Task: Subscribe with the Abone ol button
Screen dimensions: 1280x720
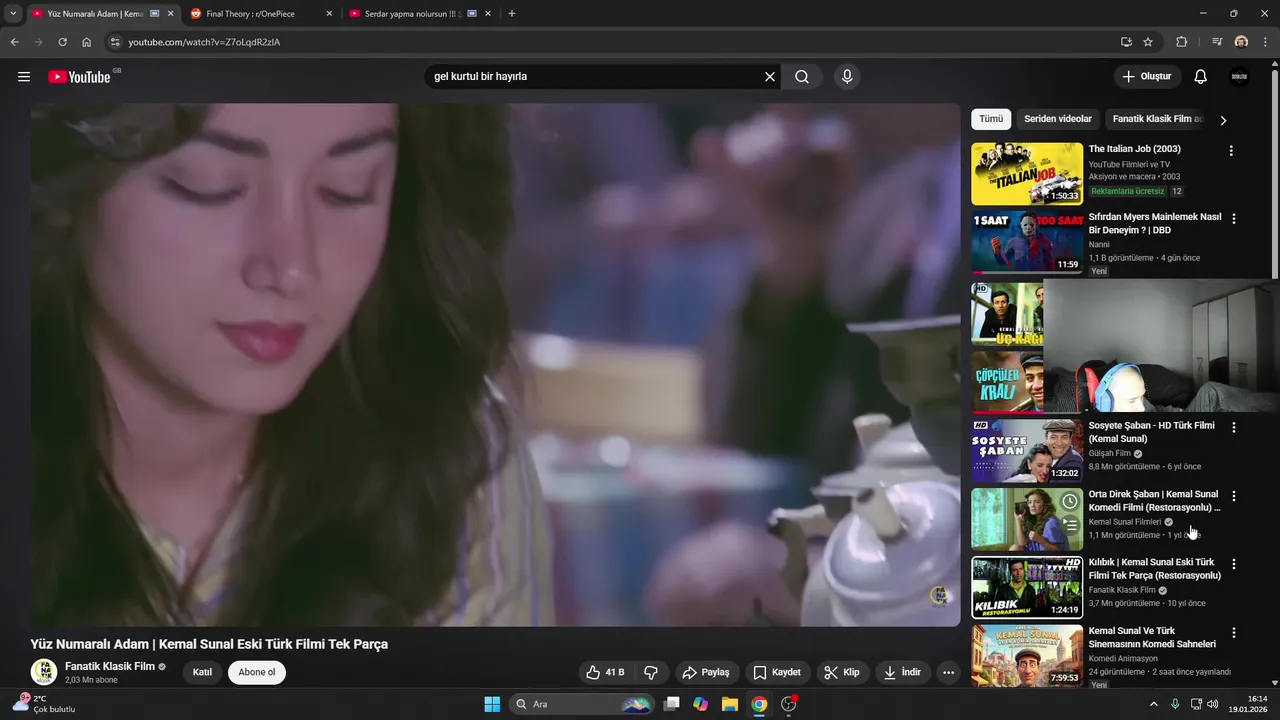Action: (257, 672)
